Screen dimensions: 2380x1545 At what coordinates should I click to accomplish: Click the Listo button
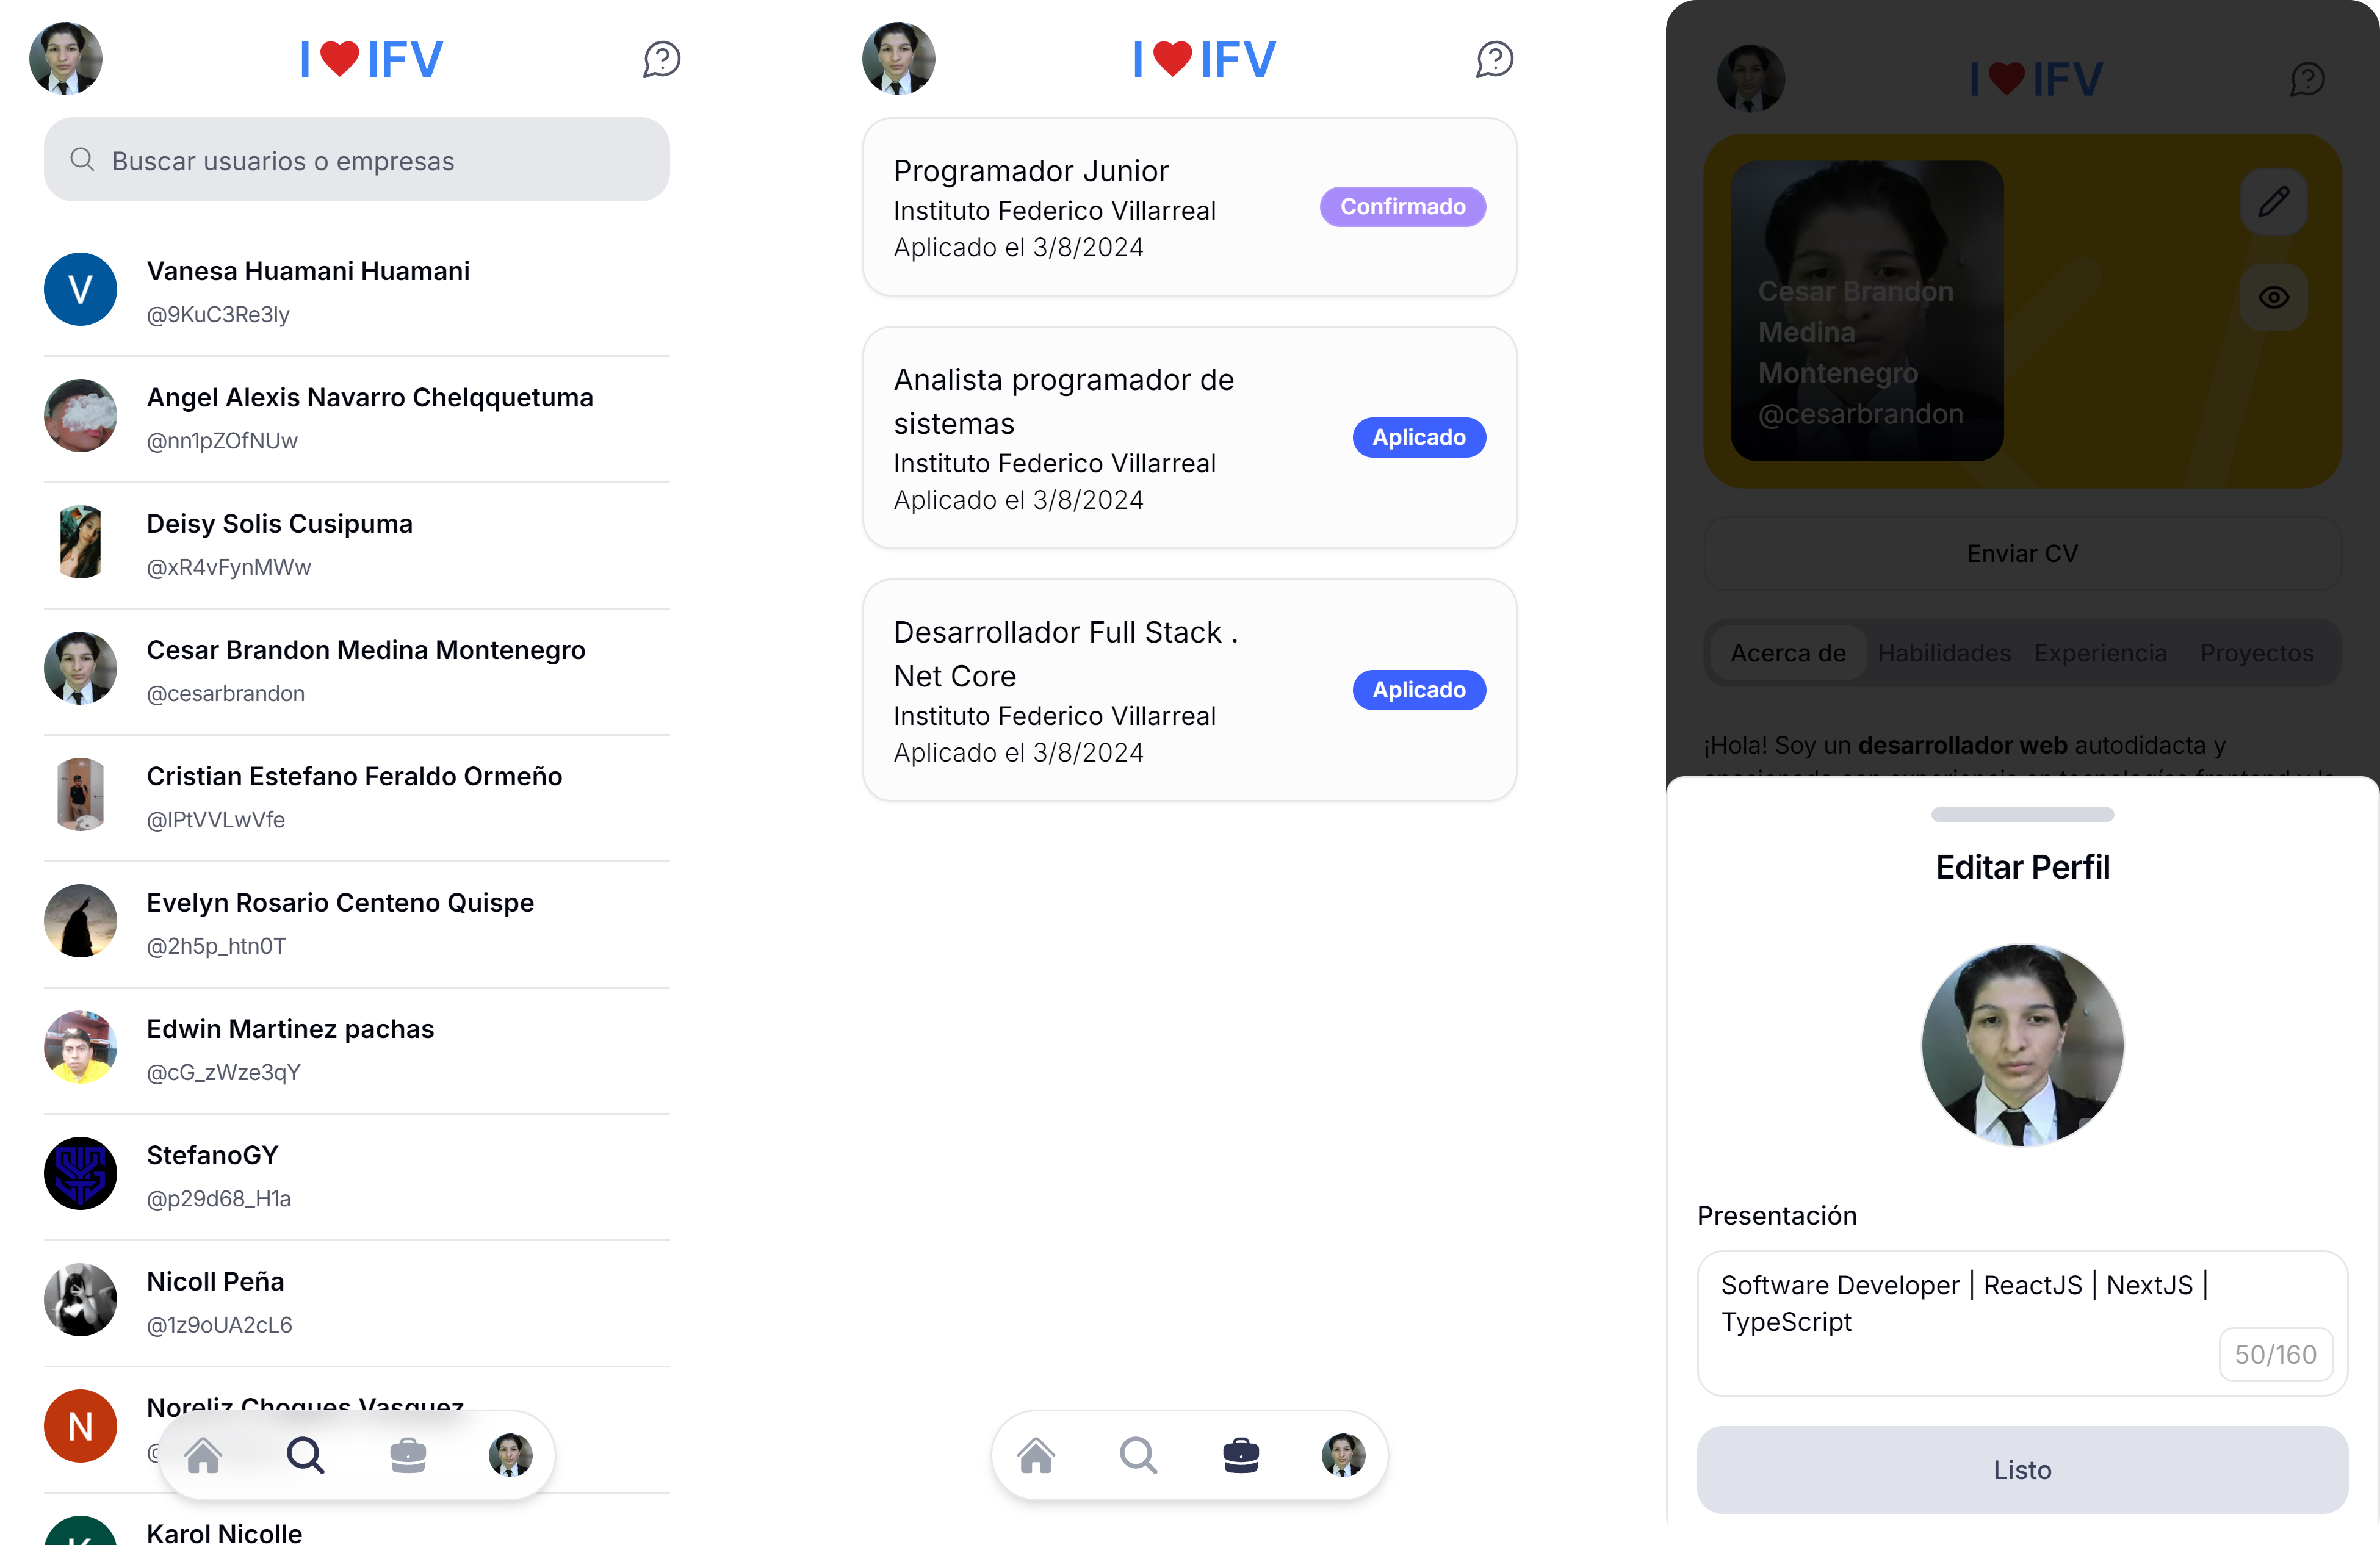point(2022,1469)
